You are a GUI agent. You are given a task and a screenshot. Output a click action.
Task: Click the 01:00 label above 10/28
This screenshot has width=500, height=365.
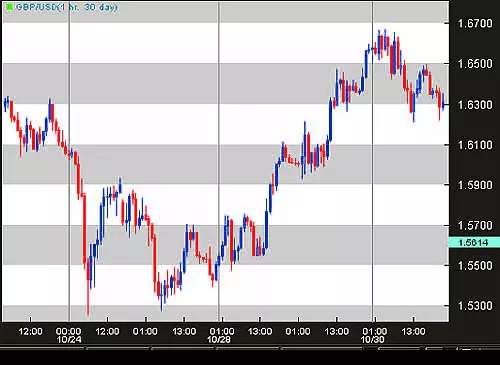(222, 331)
